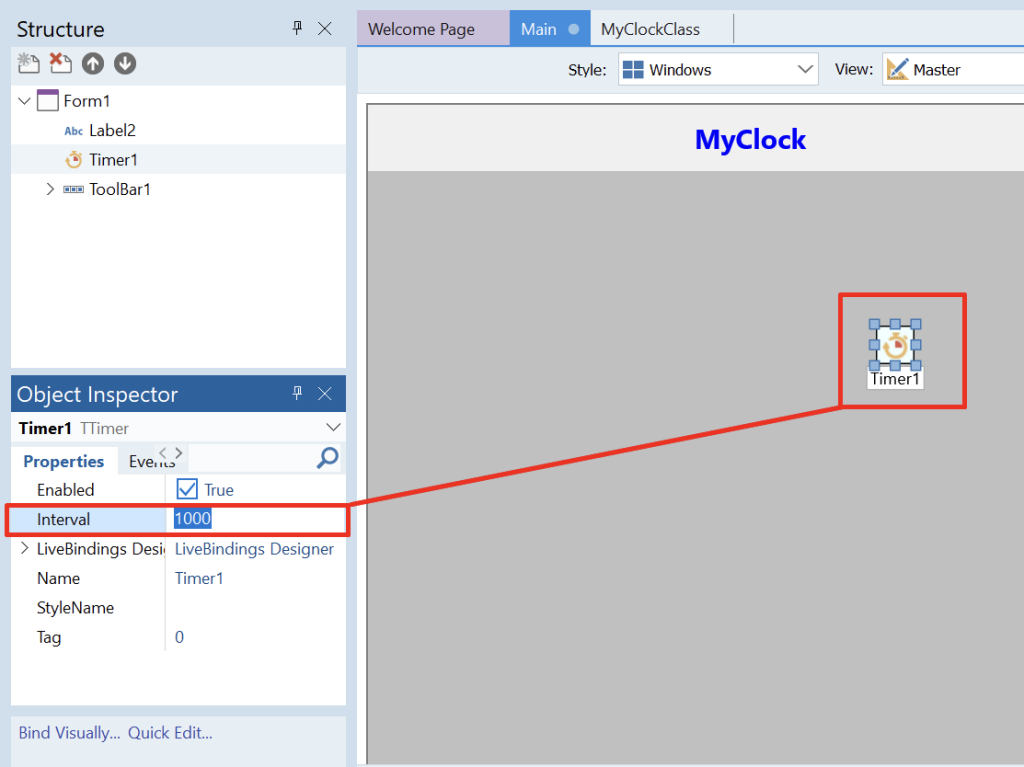Viewport: 1024px width, 767px height.
Task: Click the Master view ruler icon
Action: tap(897, 69)
